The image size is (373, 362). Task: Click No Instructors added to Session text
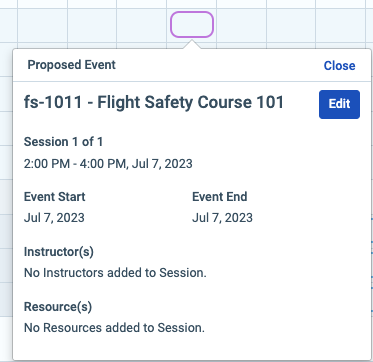click(115, 273)
